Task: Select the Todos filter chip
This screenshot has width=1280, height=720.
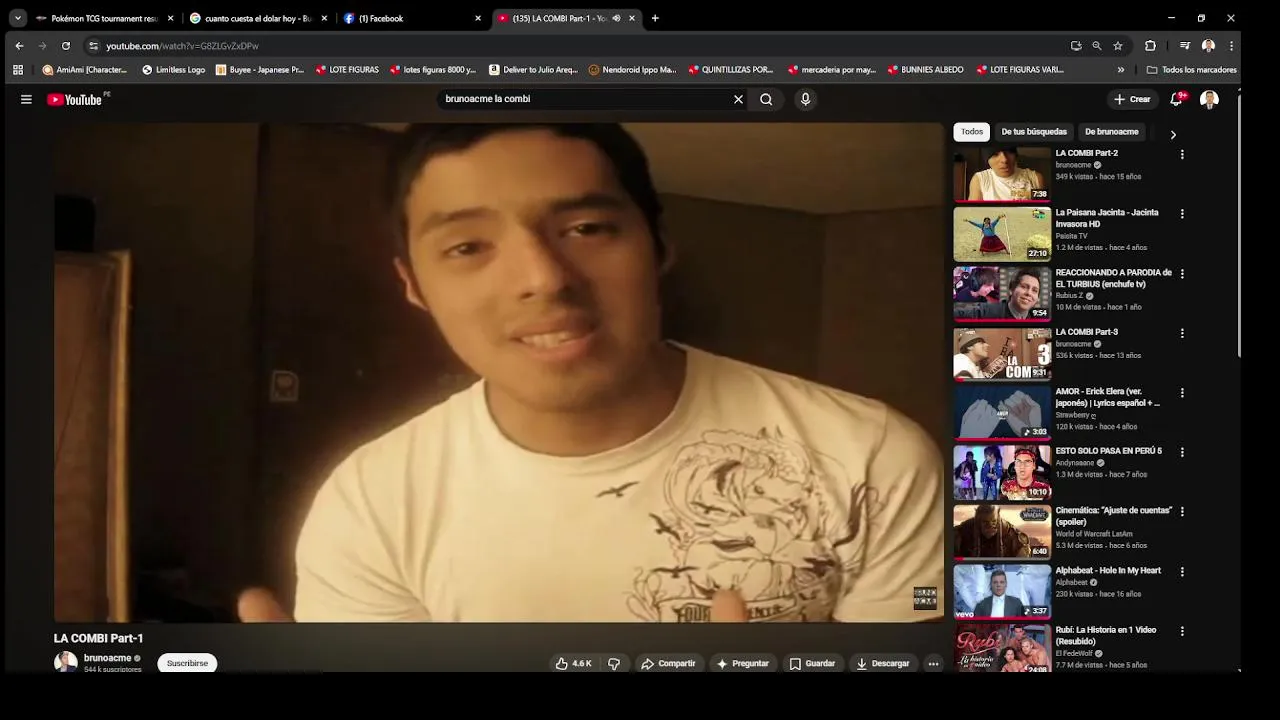Action: click(x=972, y=132)
